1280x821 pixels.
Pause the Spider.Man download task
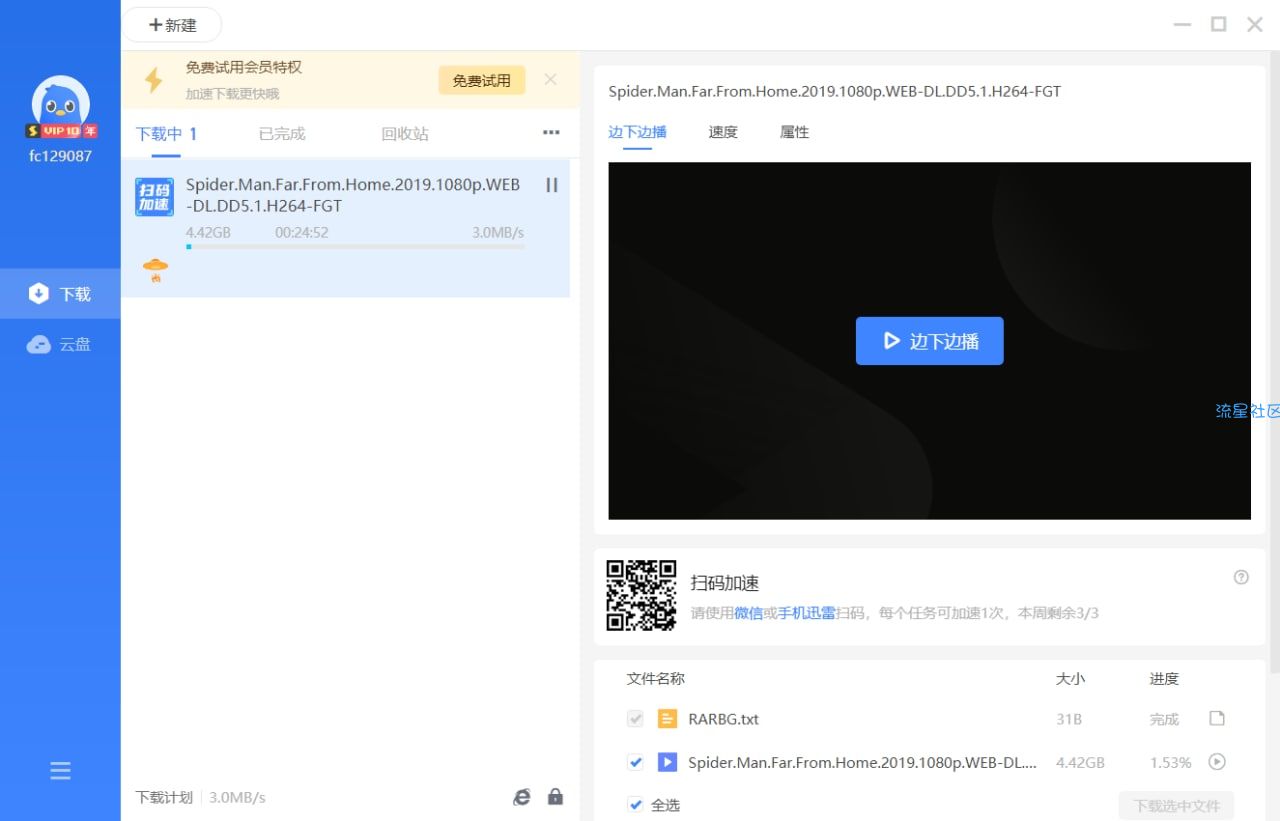551,185
